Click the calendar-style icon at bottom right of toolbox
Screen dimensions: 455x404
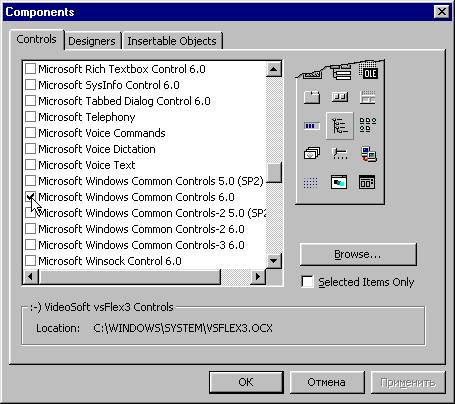point(367,182)
